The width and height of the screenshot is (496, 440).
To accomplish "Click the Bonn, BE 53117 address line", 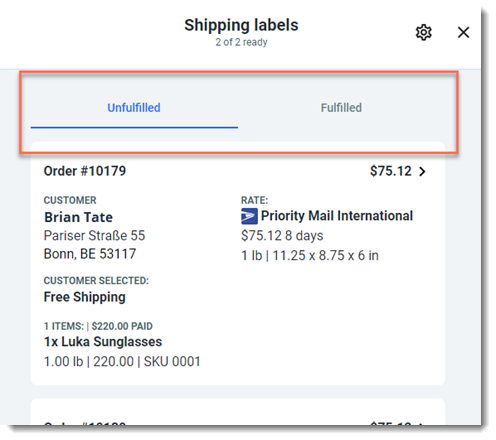I will (90, 254).
